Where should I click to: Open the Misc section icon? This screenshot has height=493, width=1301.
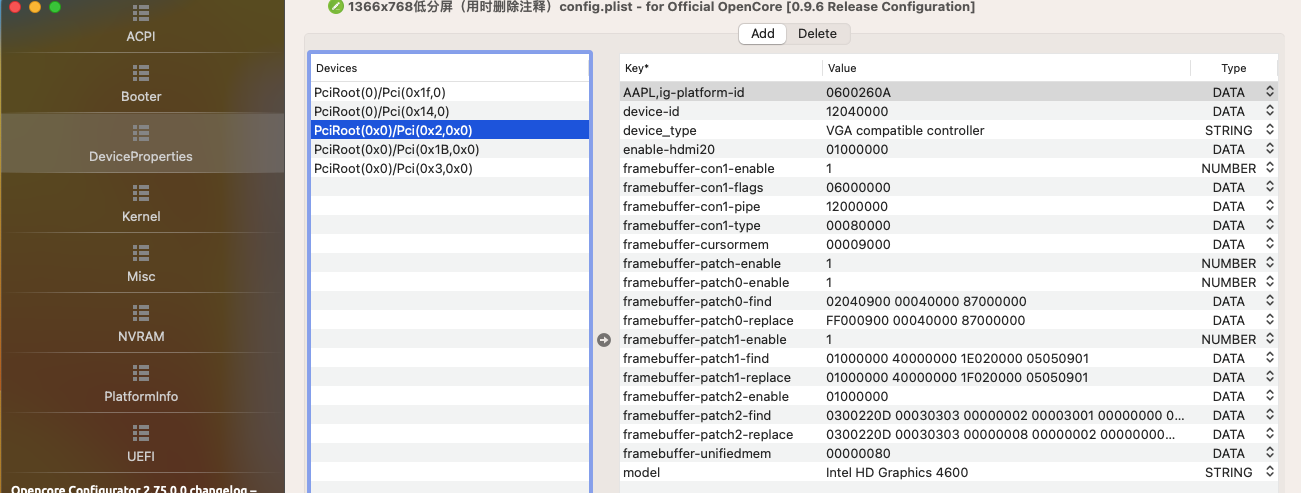point(141,253)
